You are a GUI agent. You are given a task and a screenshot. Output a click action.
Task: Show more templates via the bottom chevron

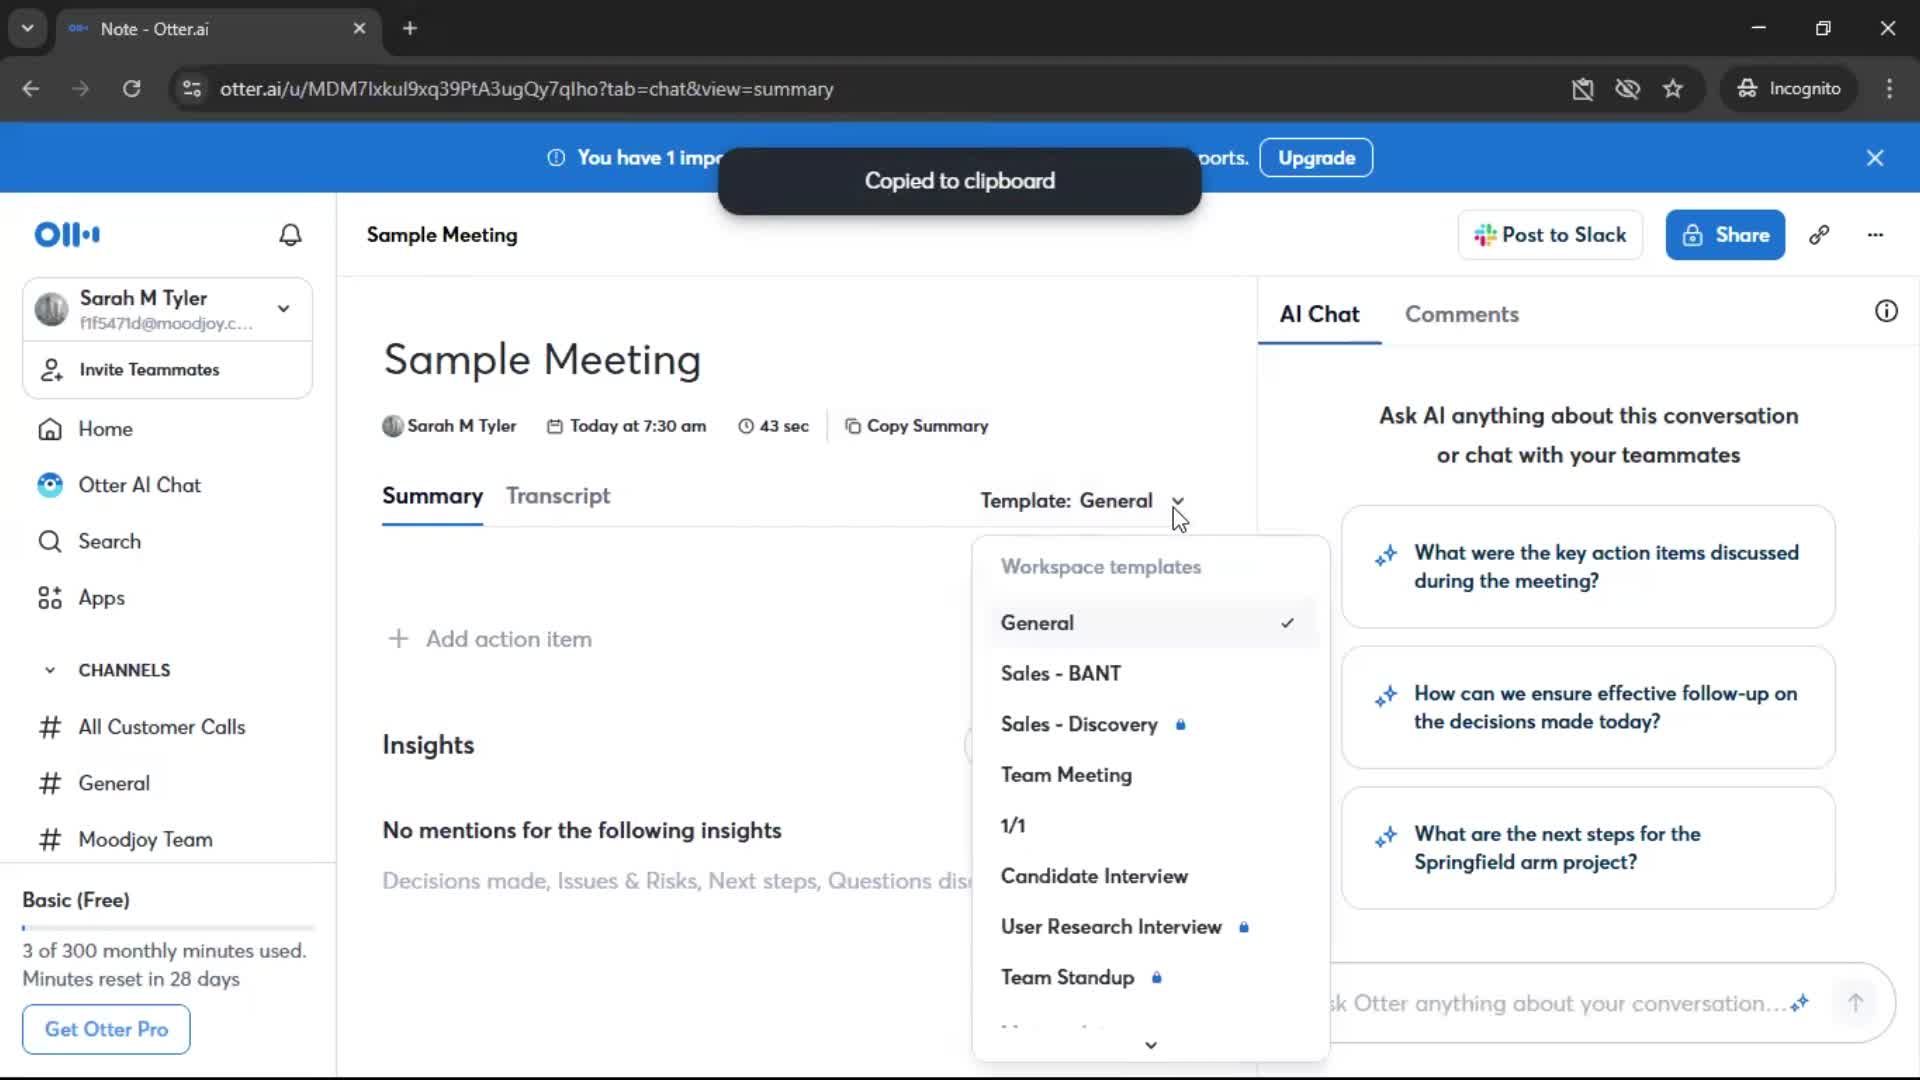pyautogui.click(x=1151, y=1045)
